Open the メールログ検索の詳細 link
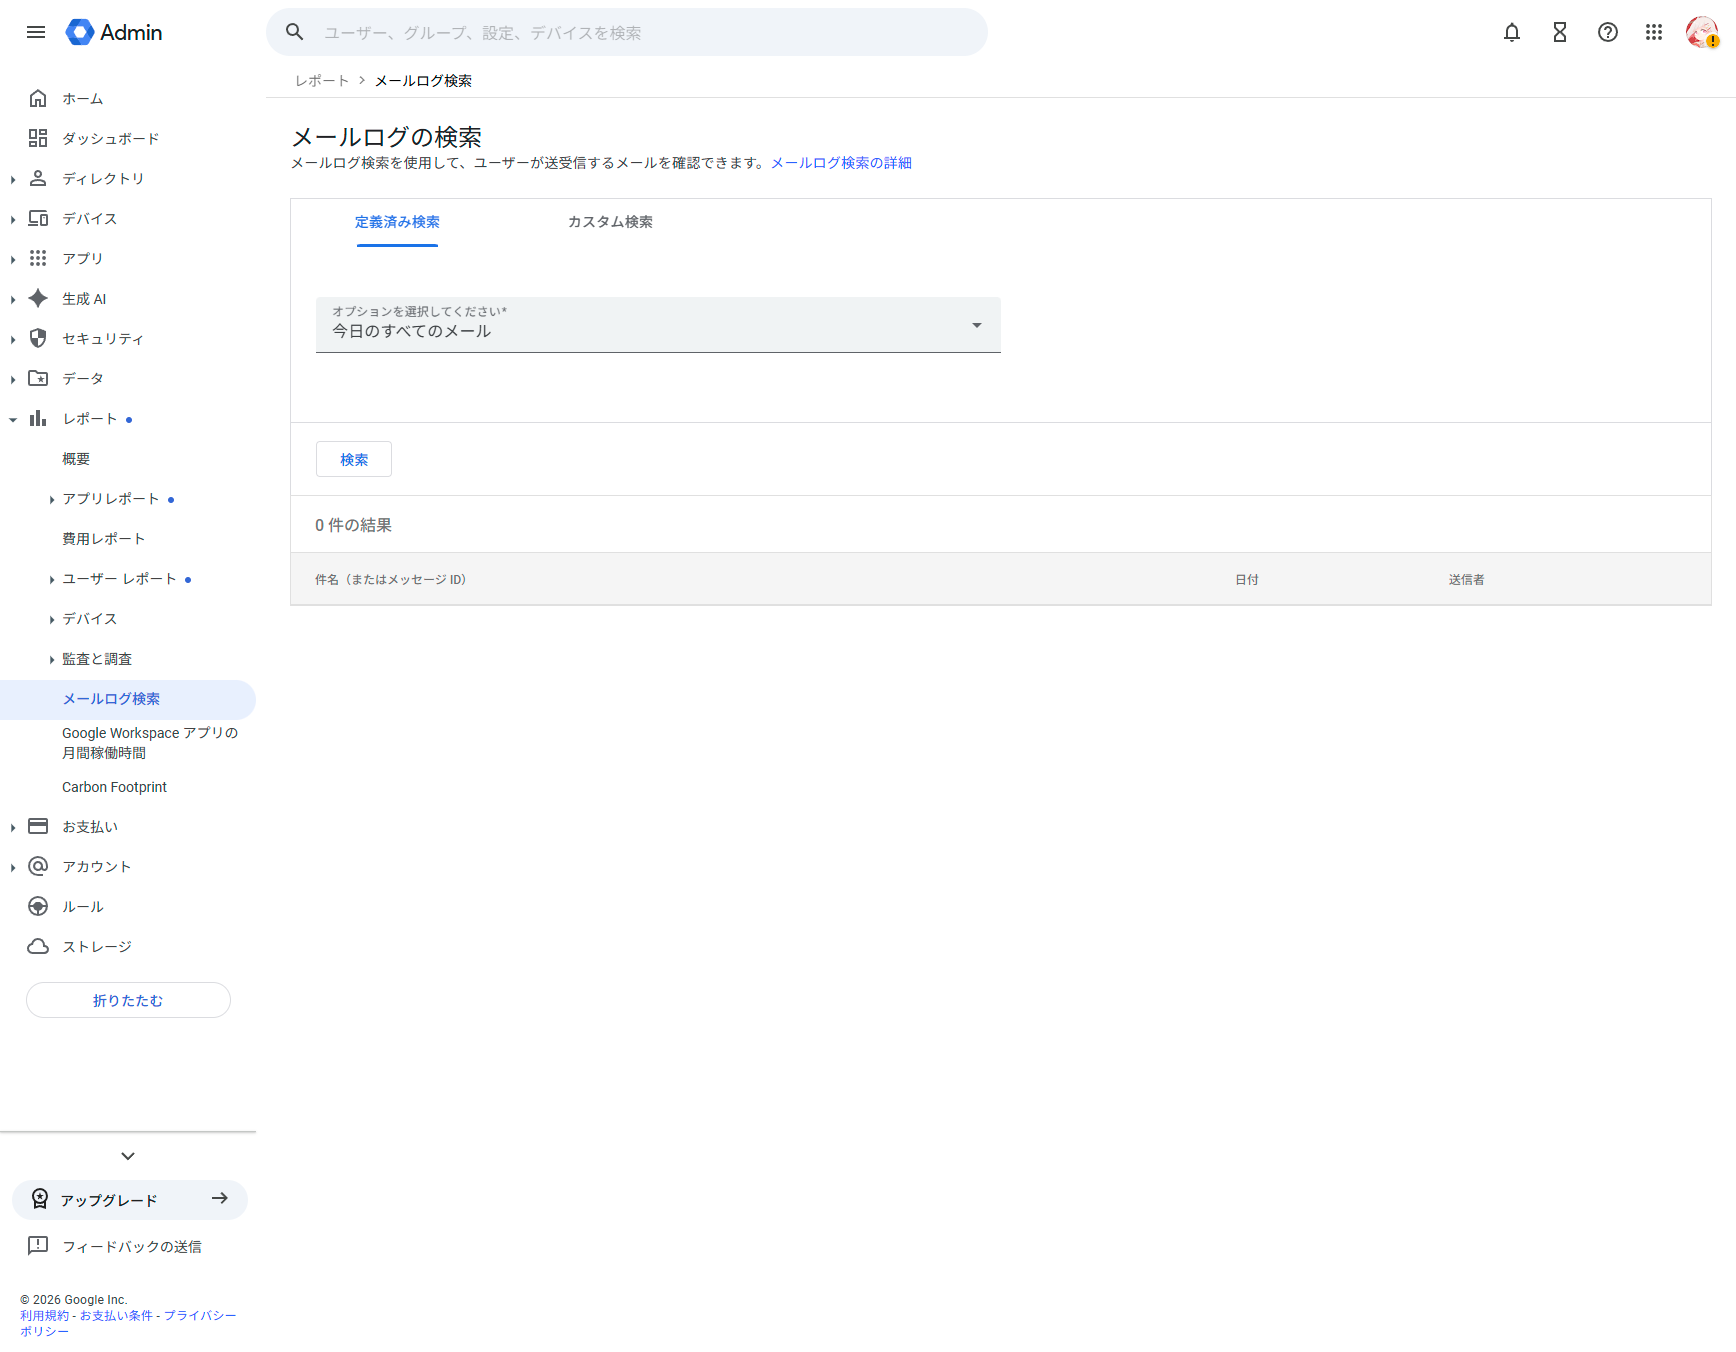The image size is (1736, 1352). [x=841, y=163]
